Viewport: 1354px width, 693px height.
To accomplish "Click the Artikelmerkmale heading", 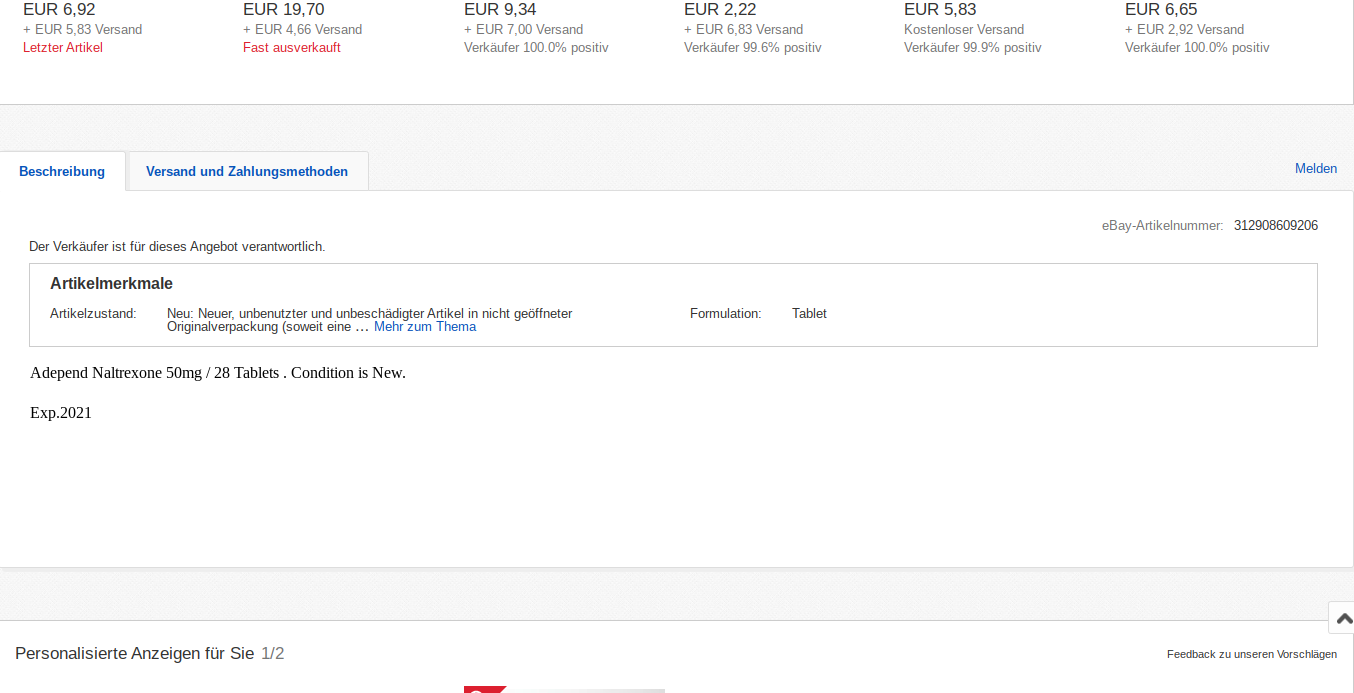I will 111,284.
